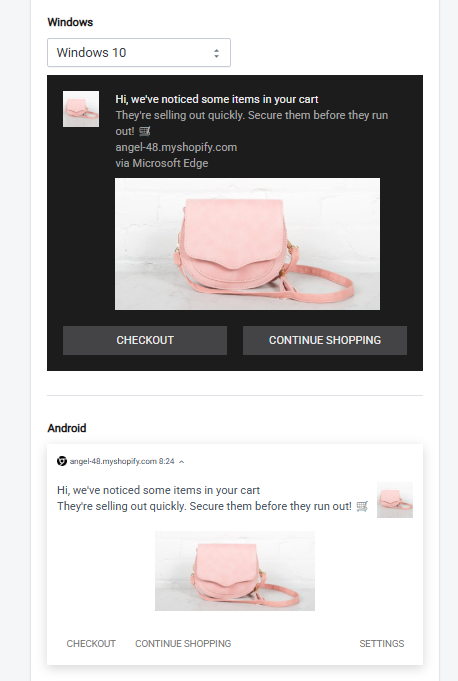Click the large pink bag image in the Windows preview
The height and width of the screenshot is (681, 458).
click(x=247, y=244)
